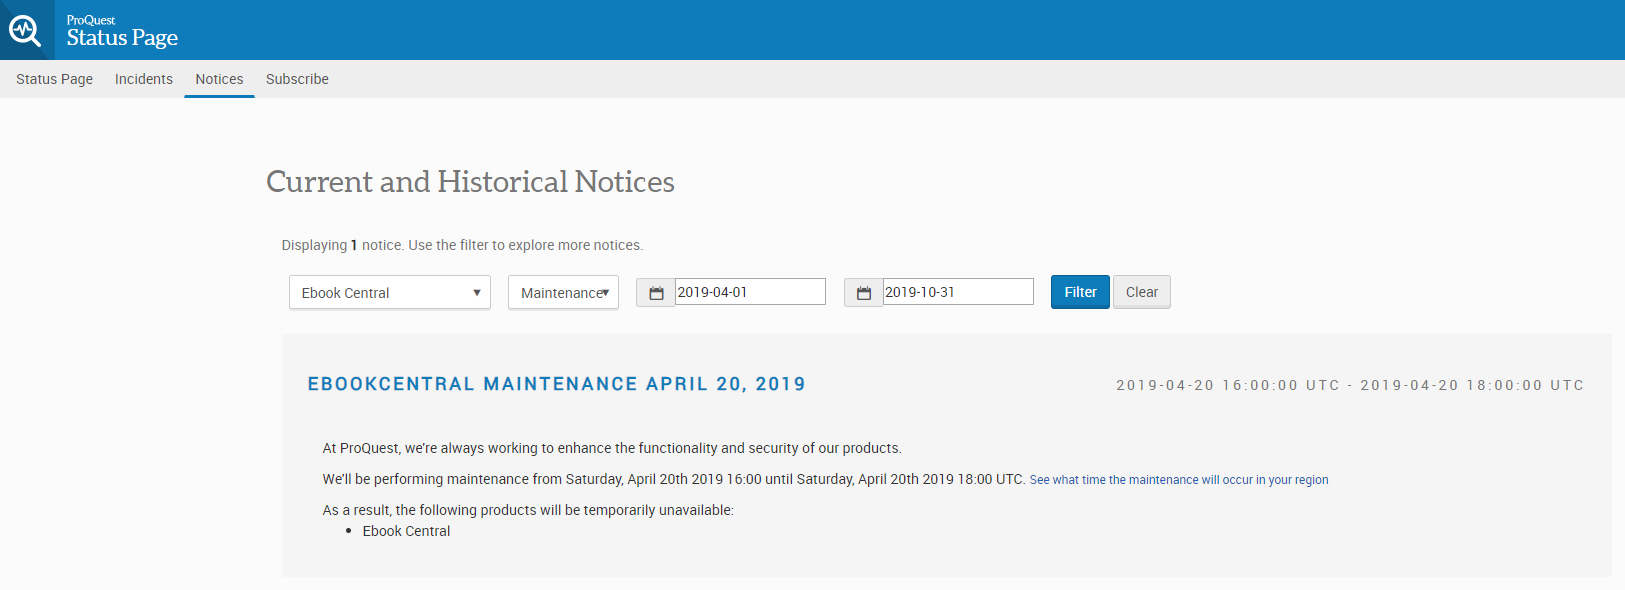
Task: Open the EBOOKCENTRAL MAINTENANCE APRIL 20, 2019 notice
Action: click(556, 383)
